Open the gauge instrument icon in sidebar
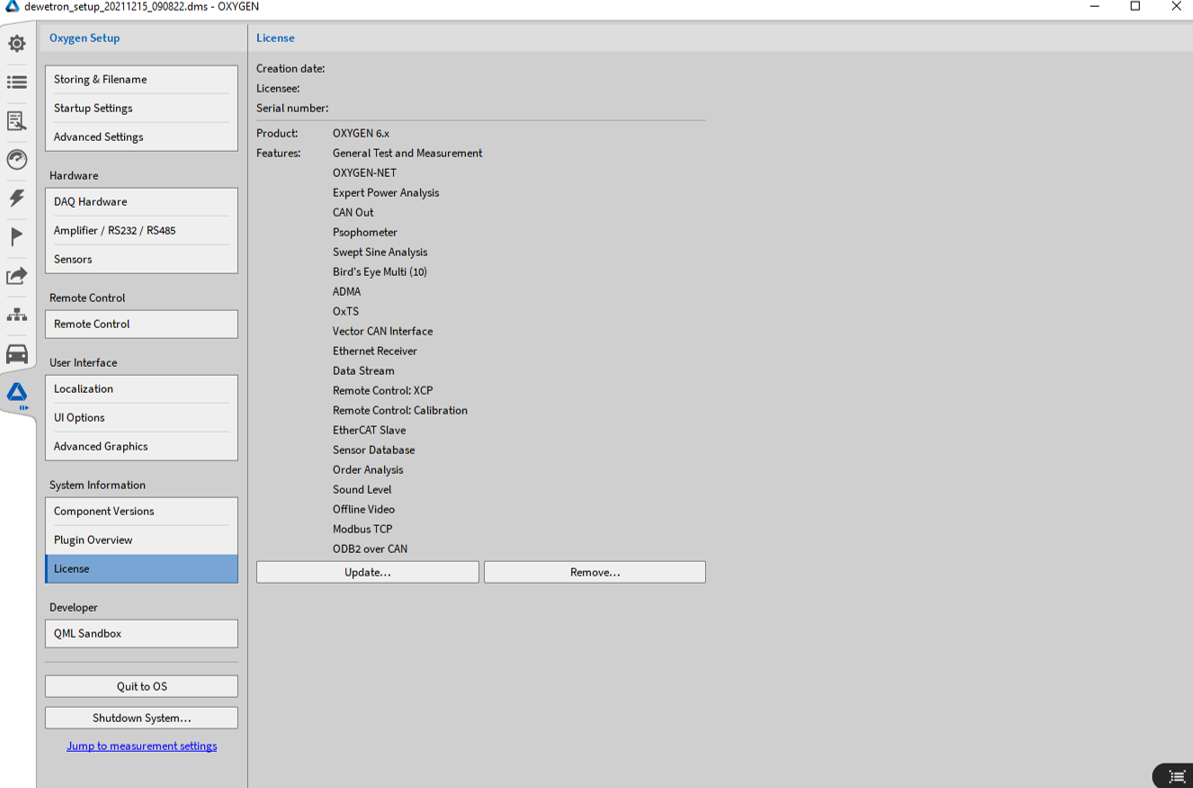The width and height of the screenshot is (1193, 788). (x=17, y=160)
